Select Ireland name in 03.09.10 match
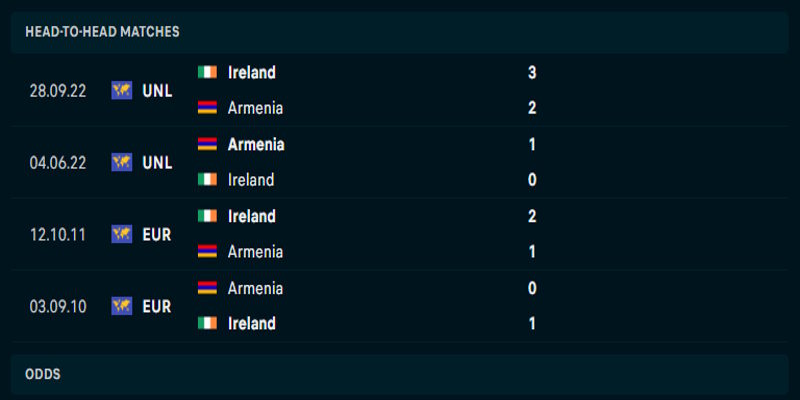 click(x=251, y=324)
